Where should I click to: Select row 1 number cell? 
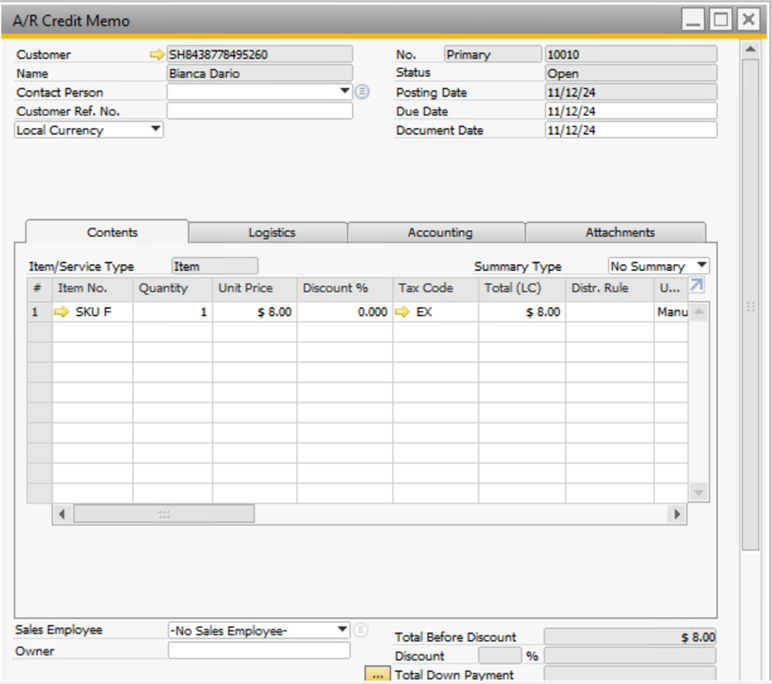(39, 312)
